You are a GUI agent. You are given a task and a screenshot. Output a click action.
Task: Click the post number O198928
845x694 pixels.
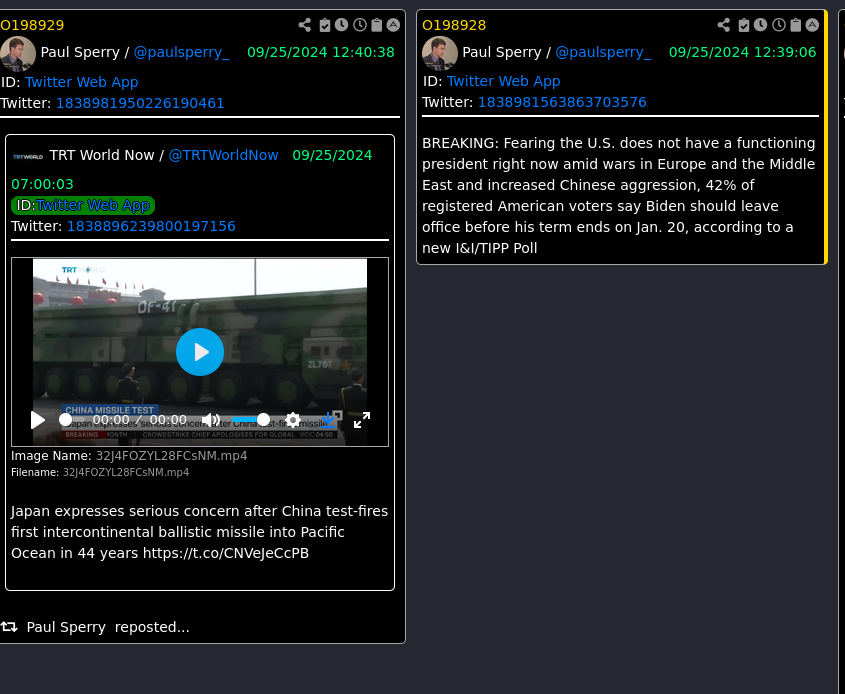point(454,25)
